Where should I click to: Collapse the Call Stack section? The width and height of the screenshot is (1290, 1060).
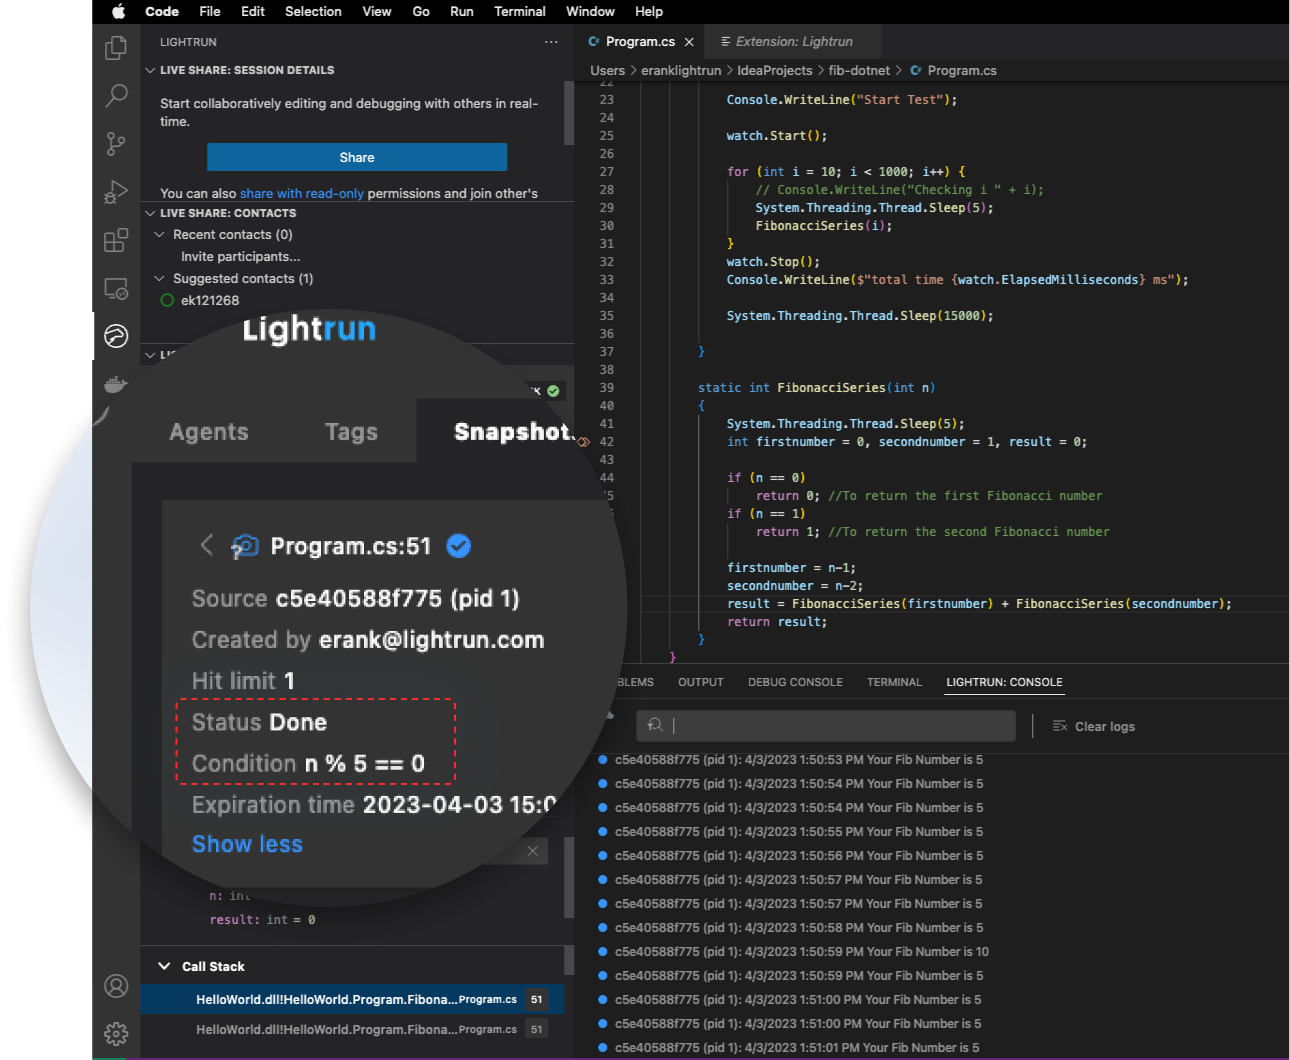point(164,966)
